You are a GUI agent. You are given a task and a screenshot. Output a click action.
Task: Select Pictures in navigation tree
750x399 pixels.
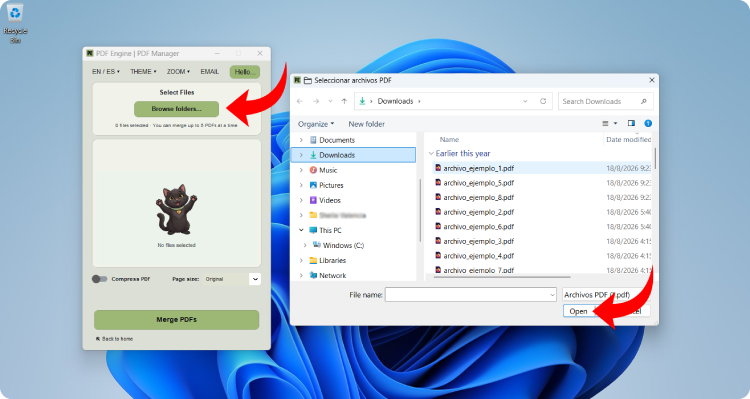(x=331, y=185)
